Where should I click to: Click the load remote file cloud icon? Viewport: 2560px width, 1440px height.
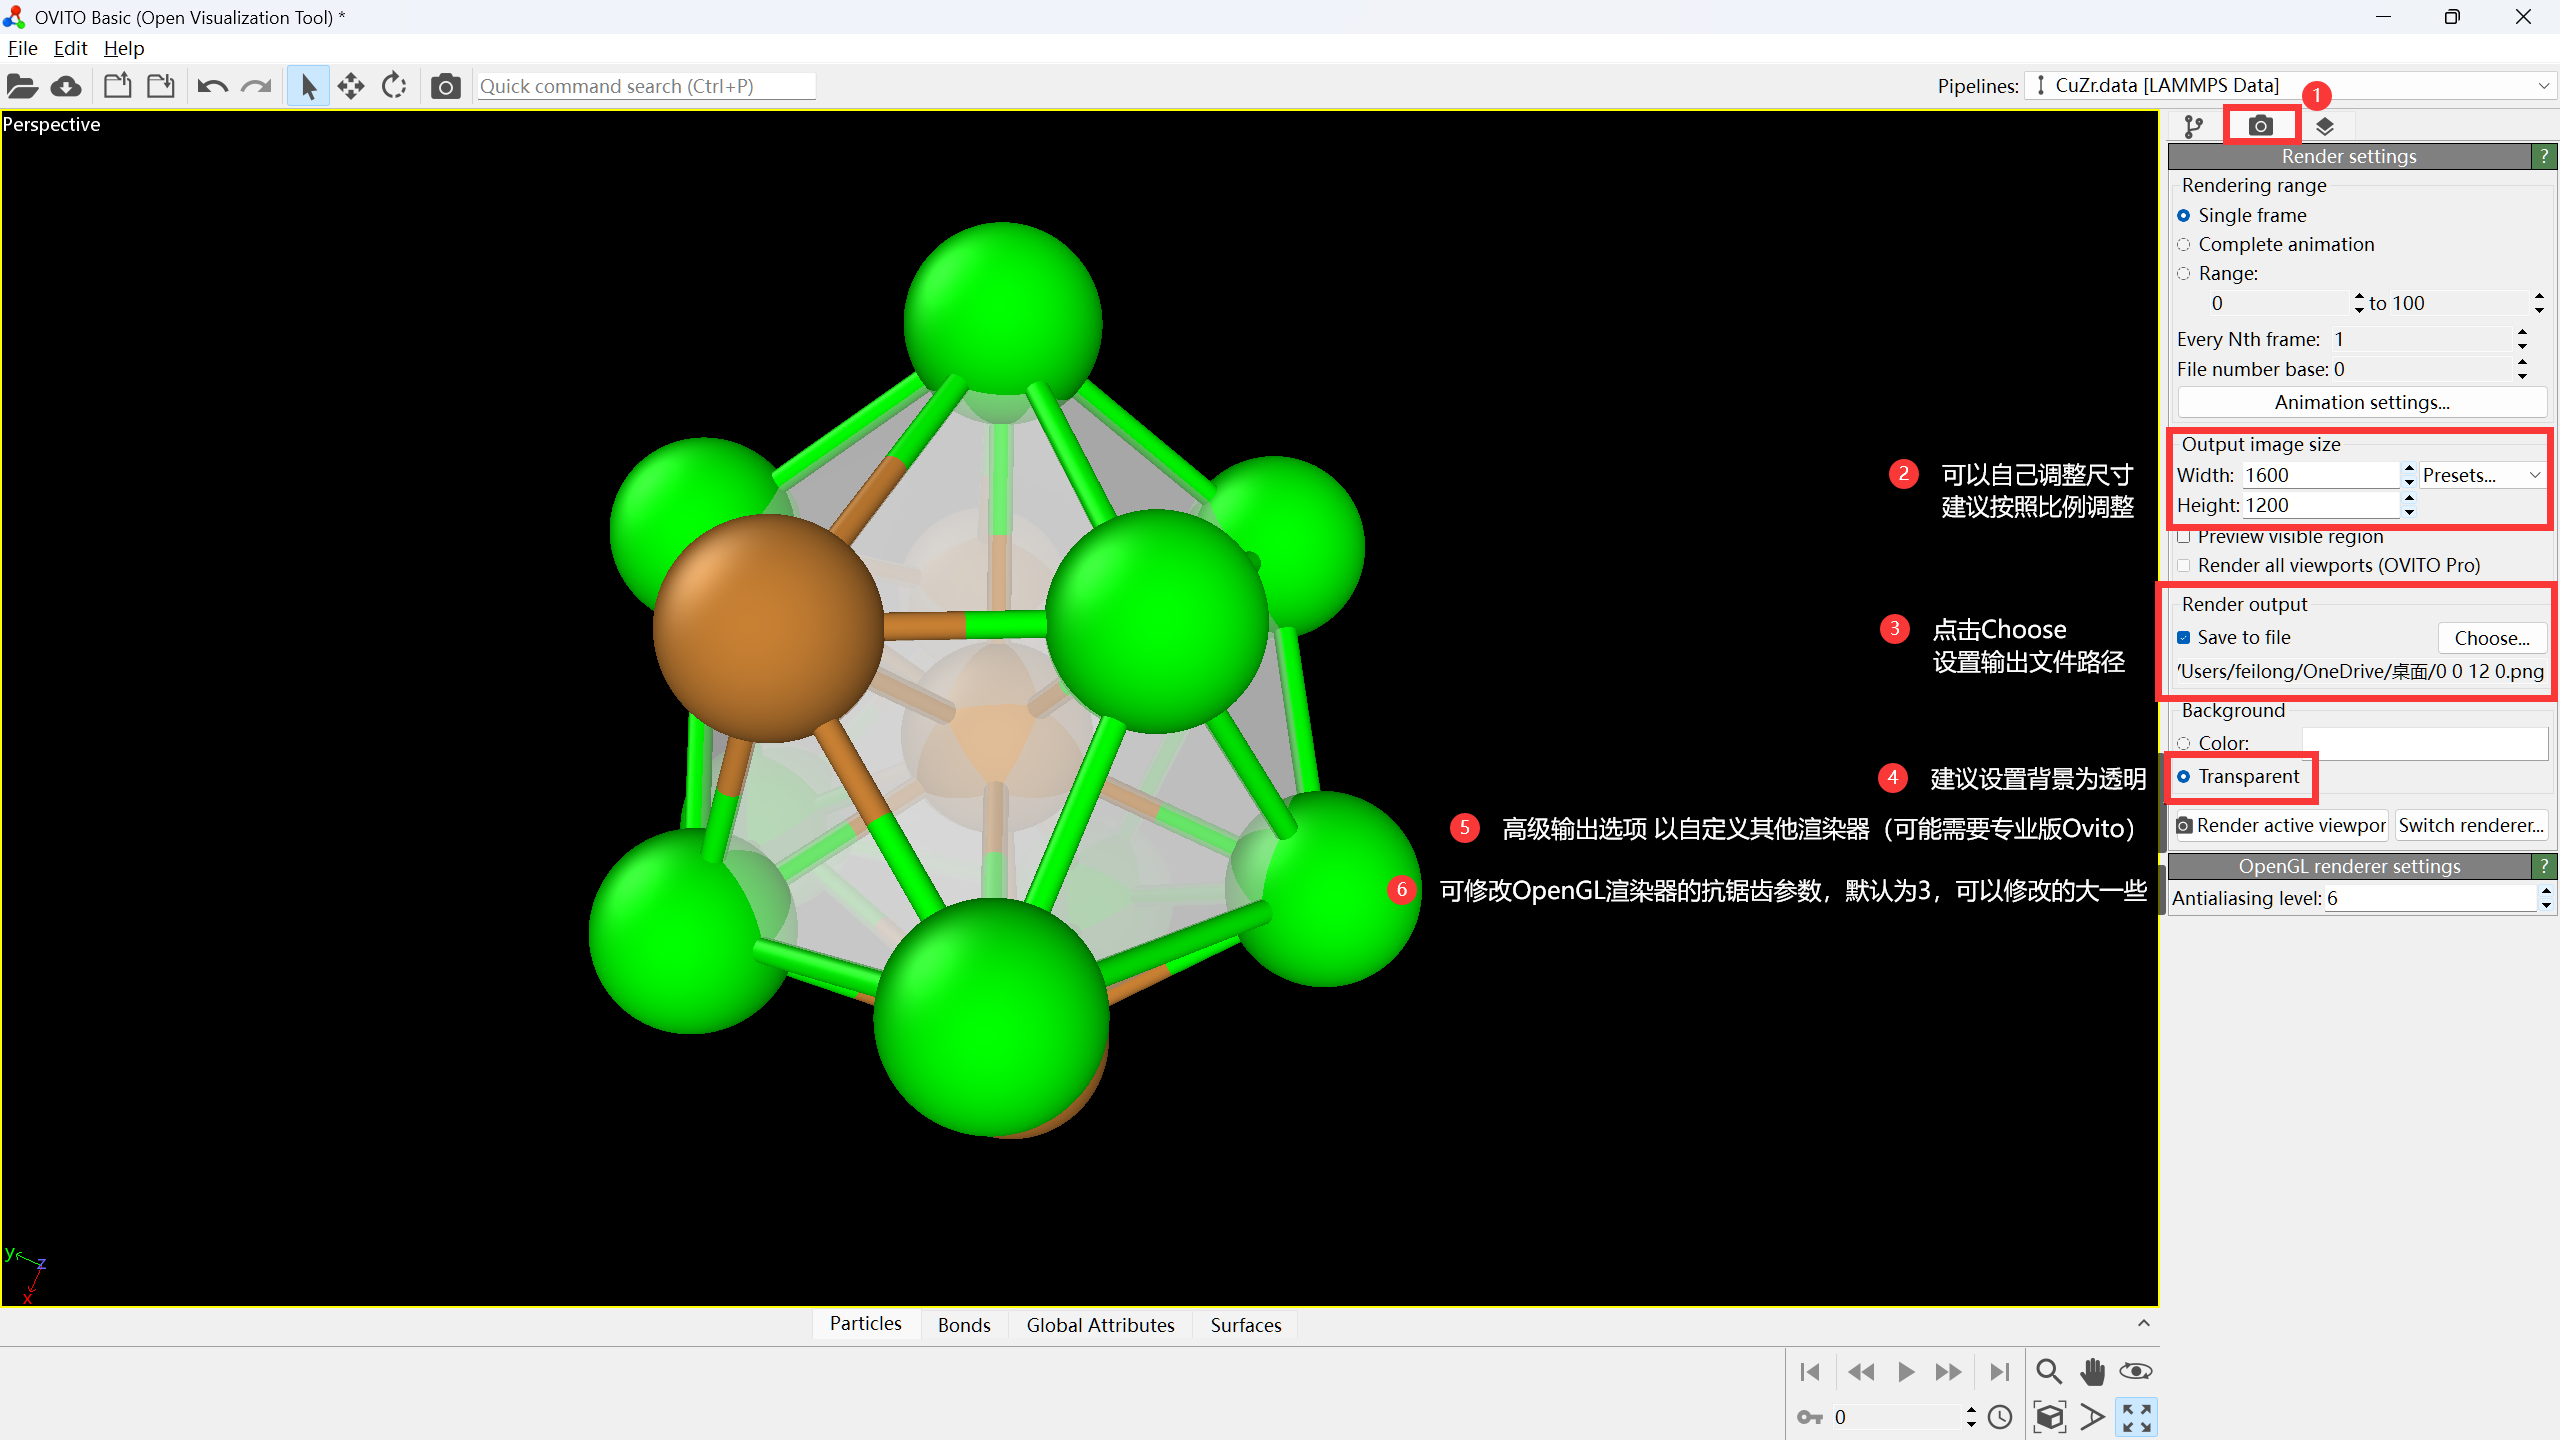point(66,87)
